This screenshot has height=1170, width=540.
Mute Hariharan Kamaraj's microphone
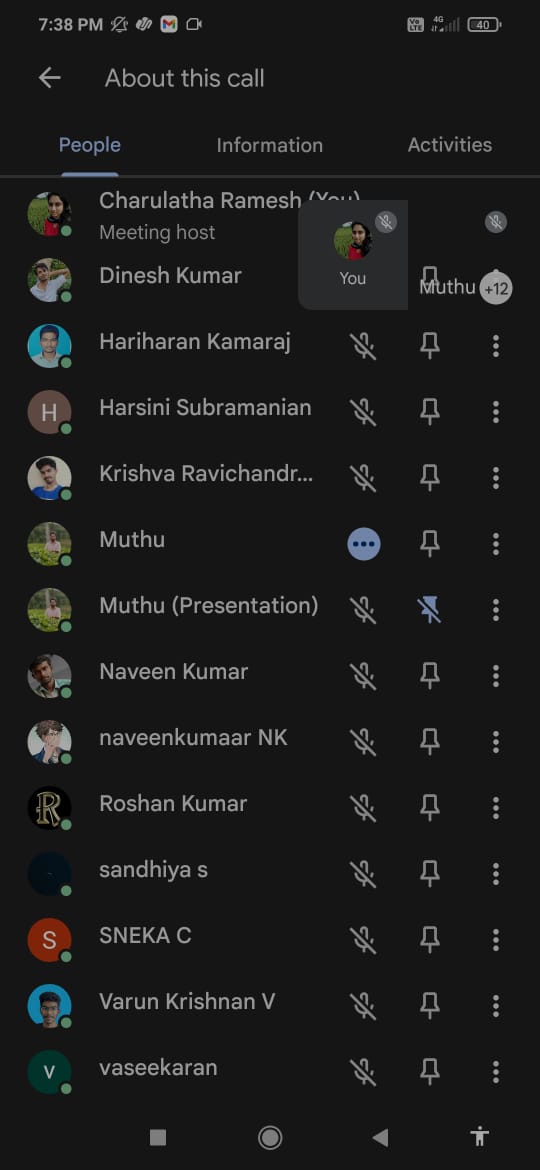pos(363,345)
